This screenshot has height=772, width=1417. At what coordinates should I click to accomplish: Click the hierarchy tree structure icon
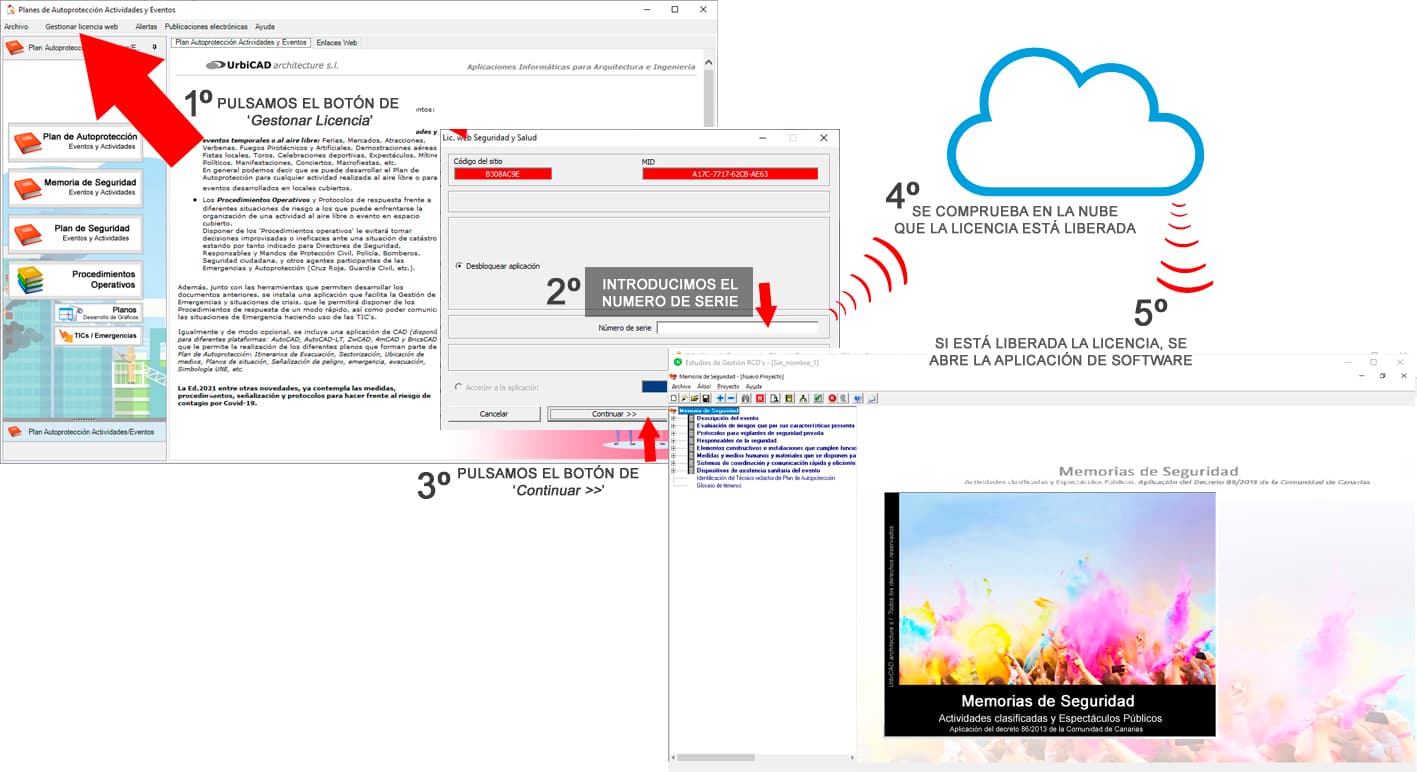803,398
